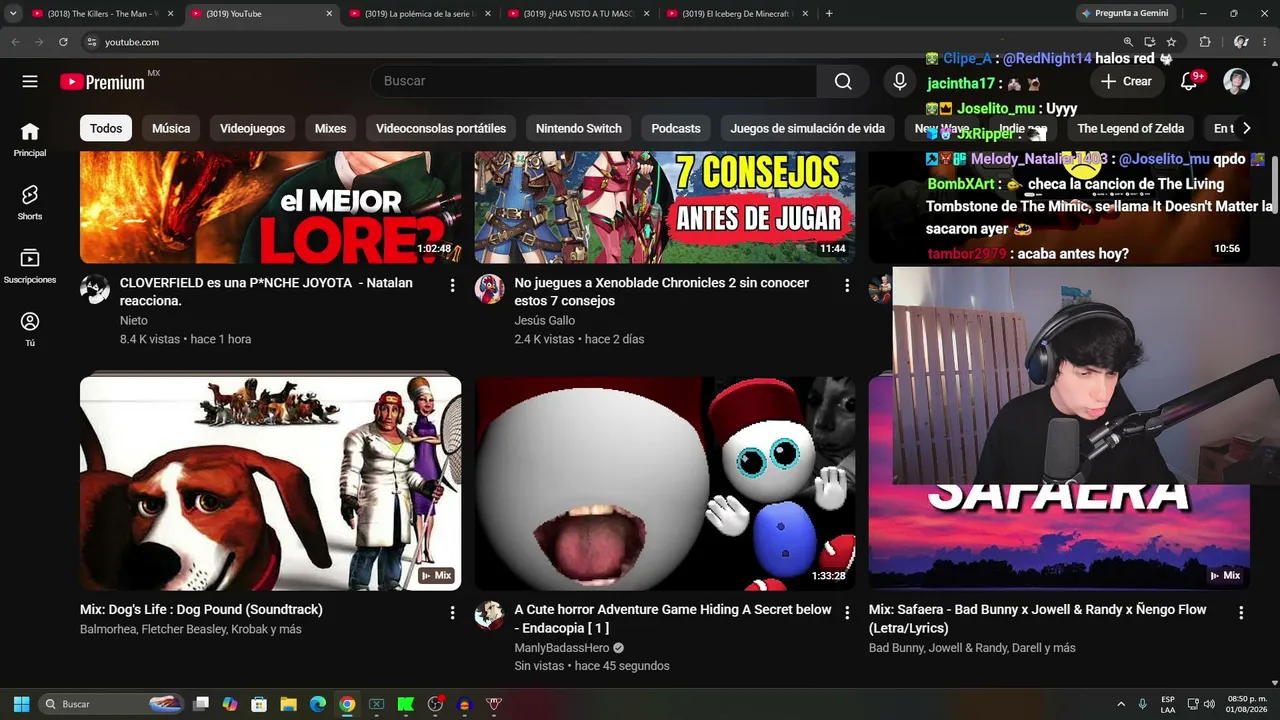Screen dimensions: 1280x720
Task: Open Task View on the taskbar
Action: tap(201, 704)
